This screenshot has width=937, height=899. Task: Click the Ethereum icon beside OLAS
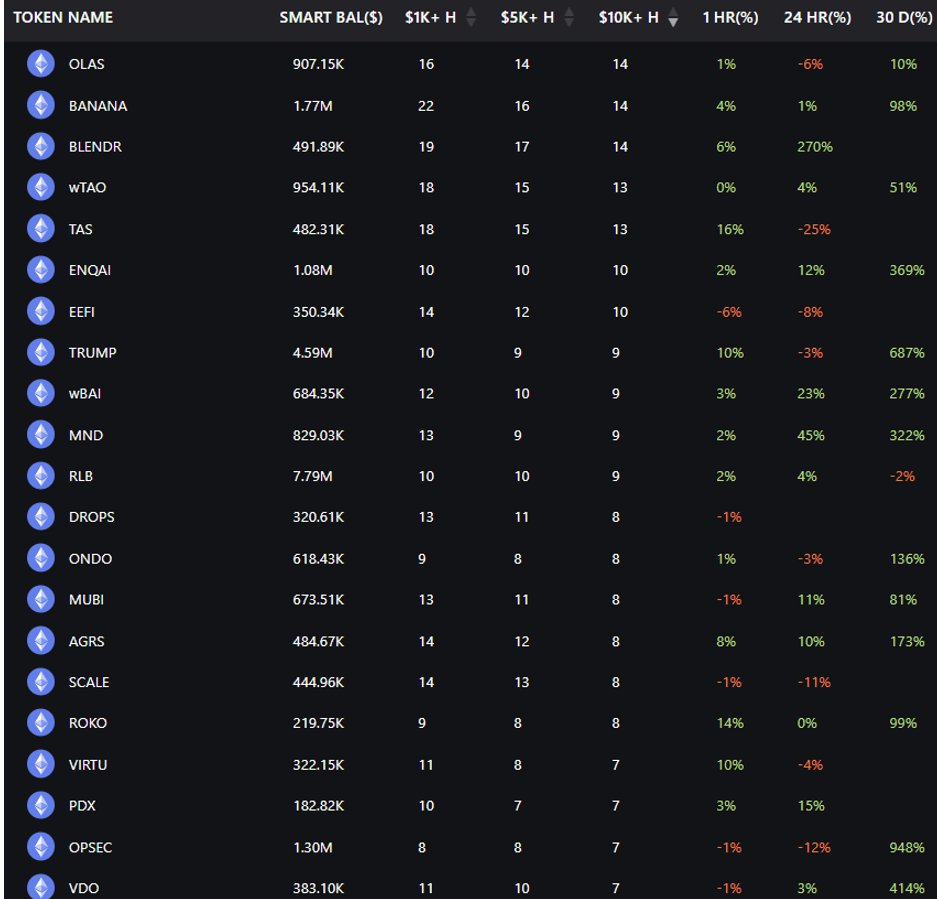(41, 64)
